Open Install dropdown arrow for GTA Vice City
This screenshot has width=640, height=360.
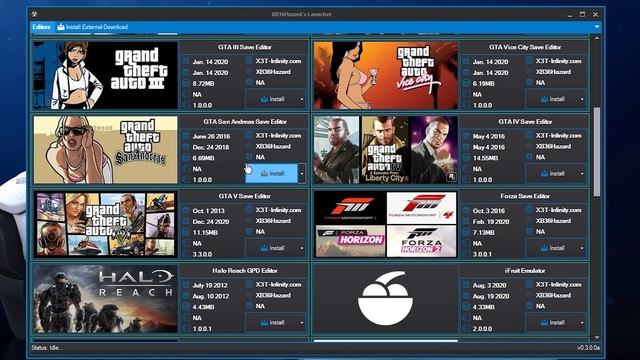pyautogui.click(x=582, y=99)
